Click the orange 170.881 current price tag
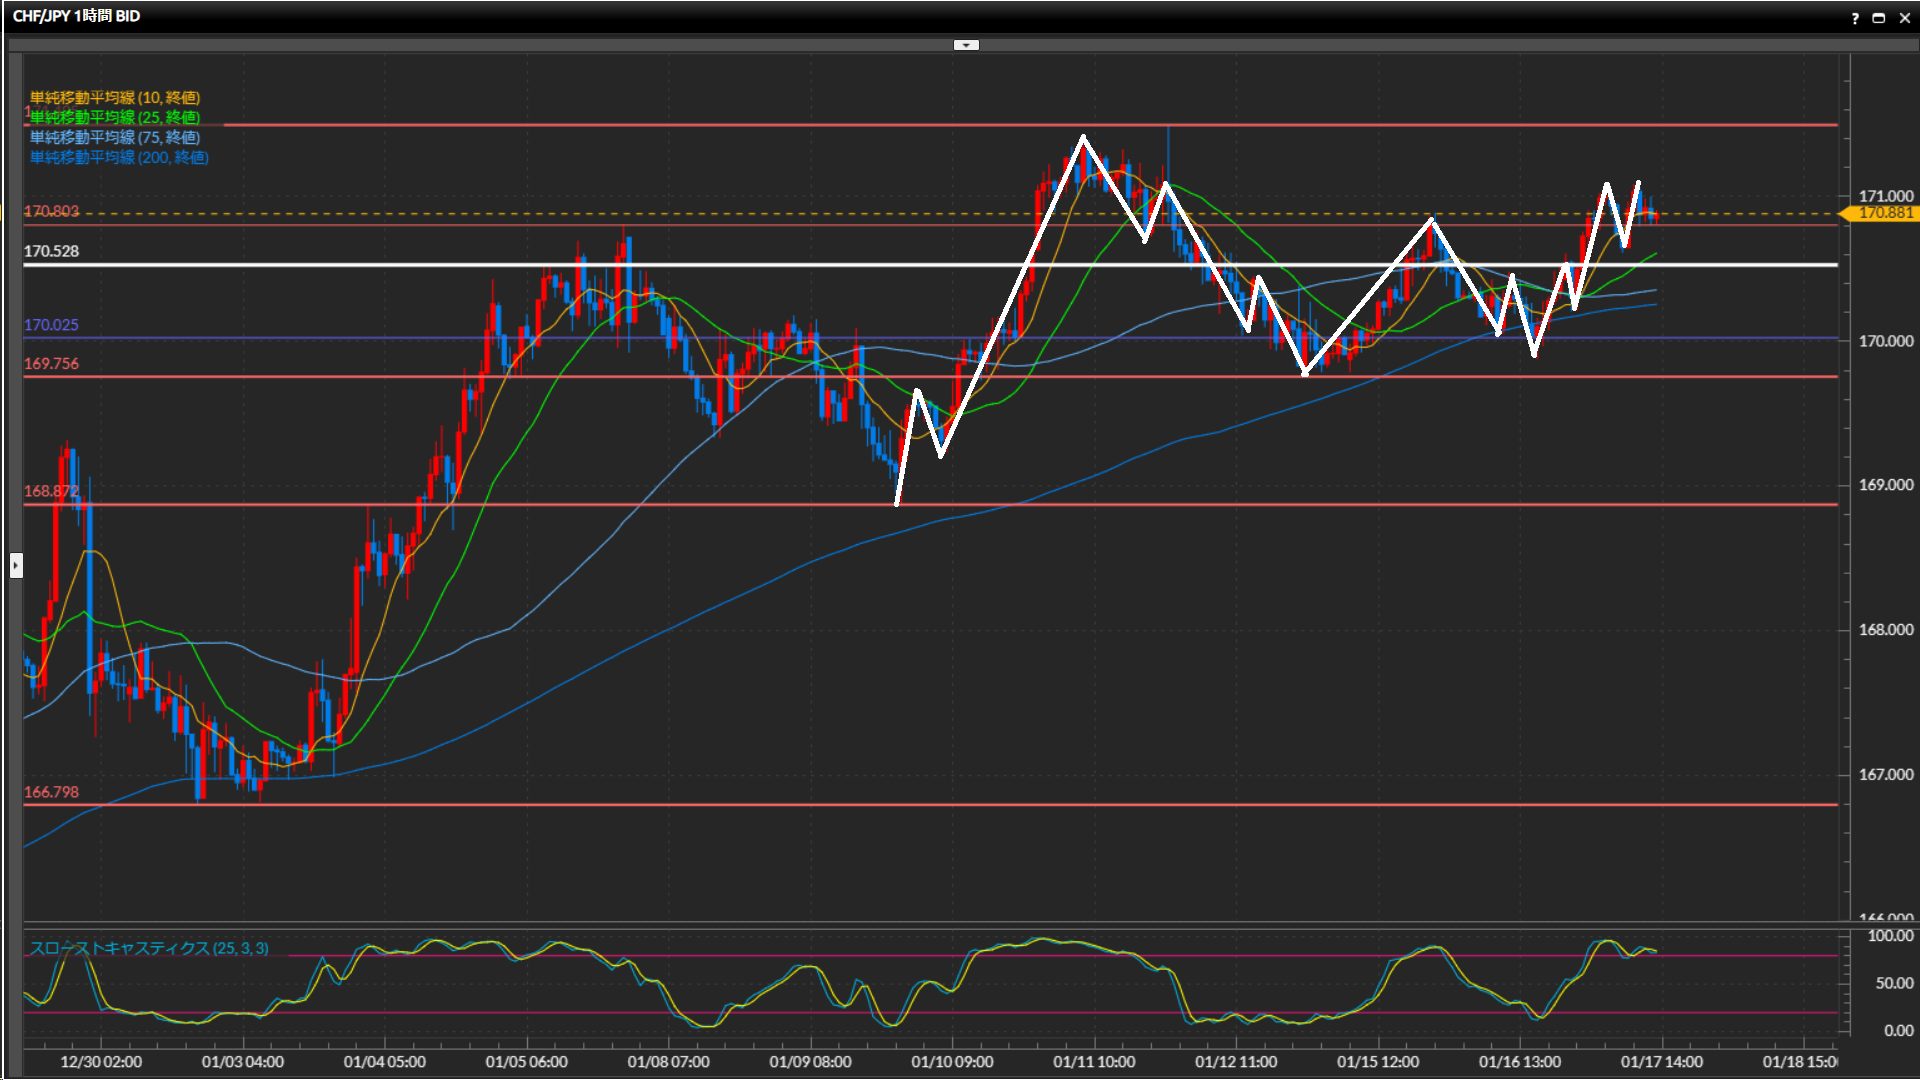This screenshot has width=1920, height=1080. coord(1884,213)
